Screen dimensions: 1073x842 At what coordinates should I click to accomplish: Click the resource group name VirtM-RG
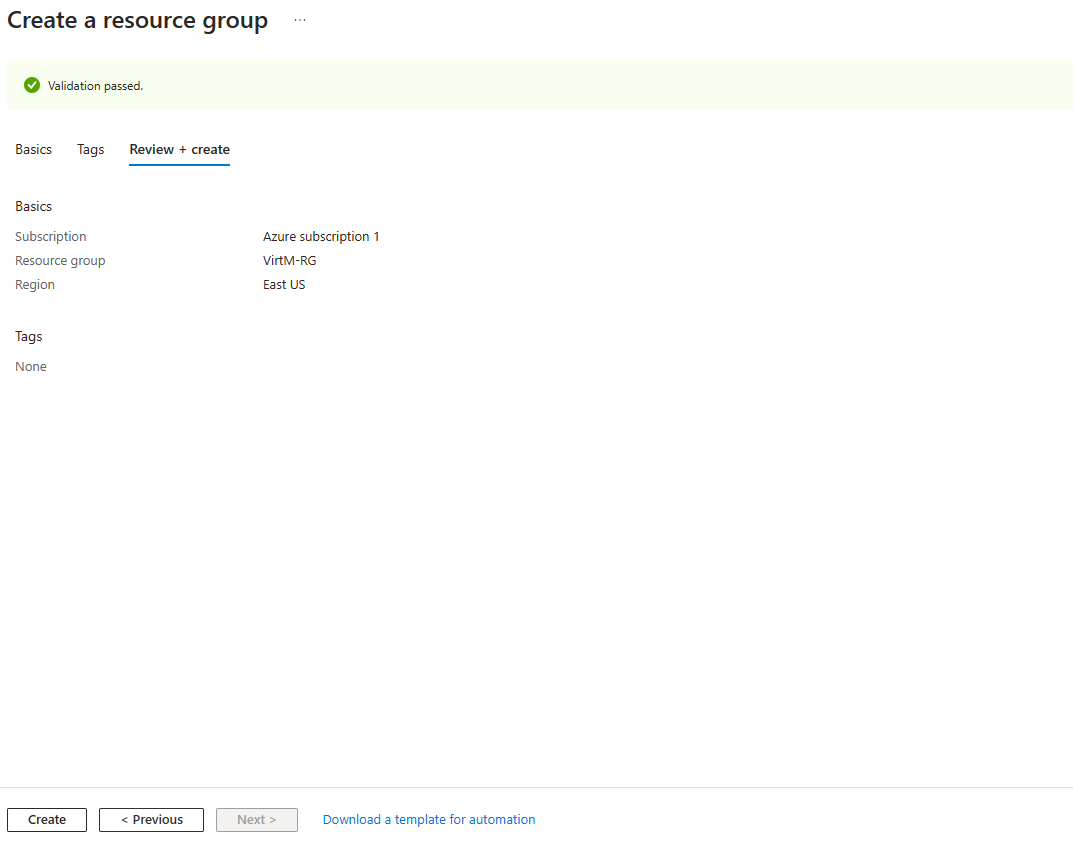(x=289, y=260)
